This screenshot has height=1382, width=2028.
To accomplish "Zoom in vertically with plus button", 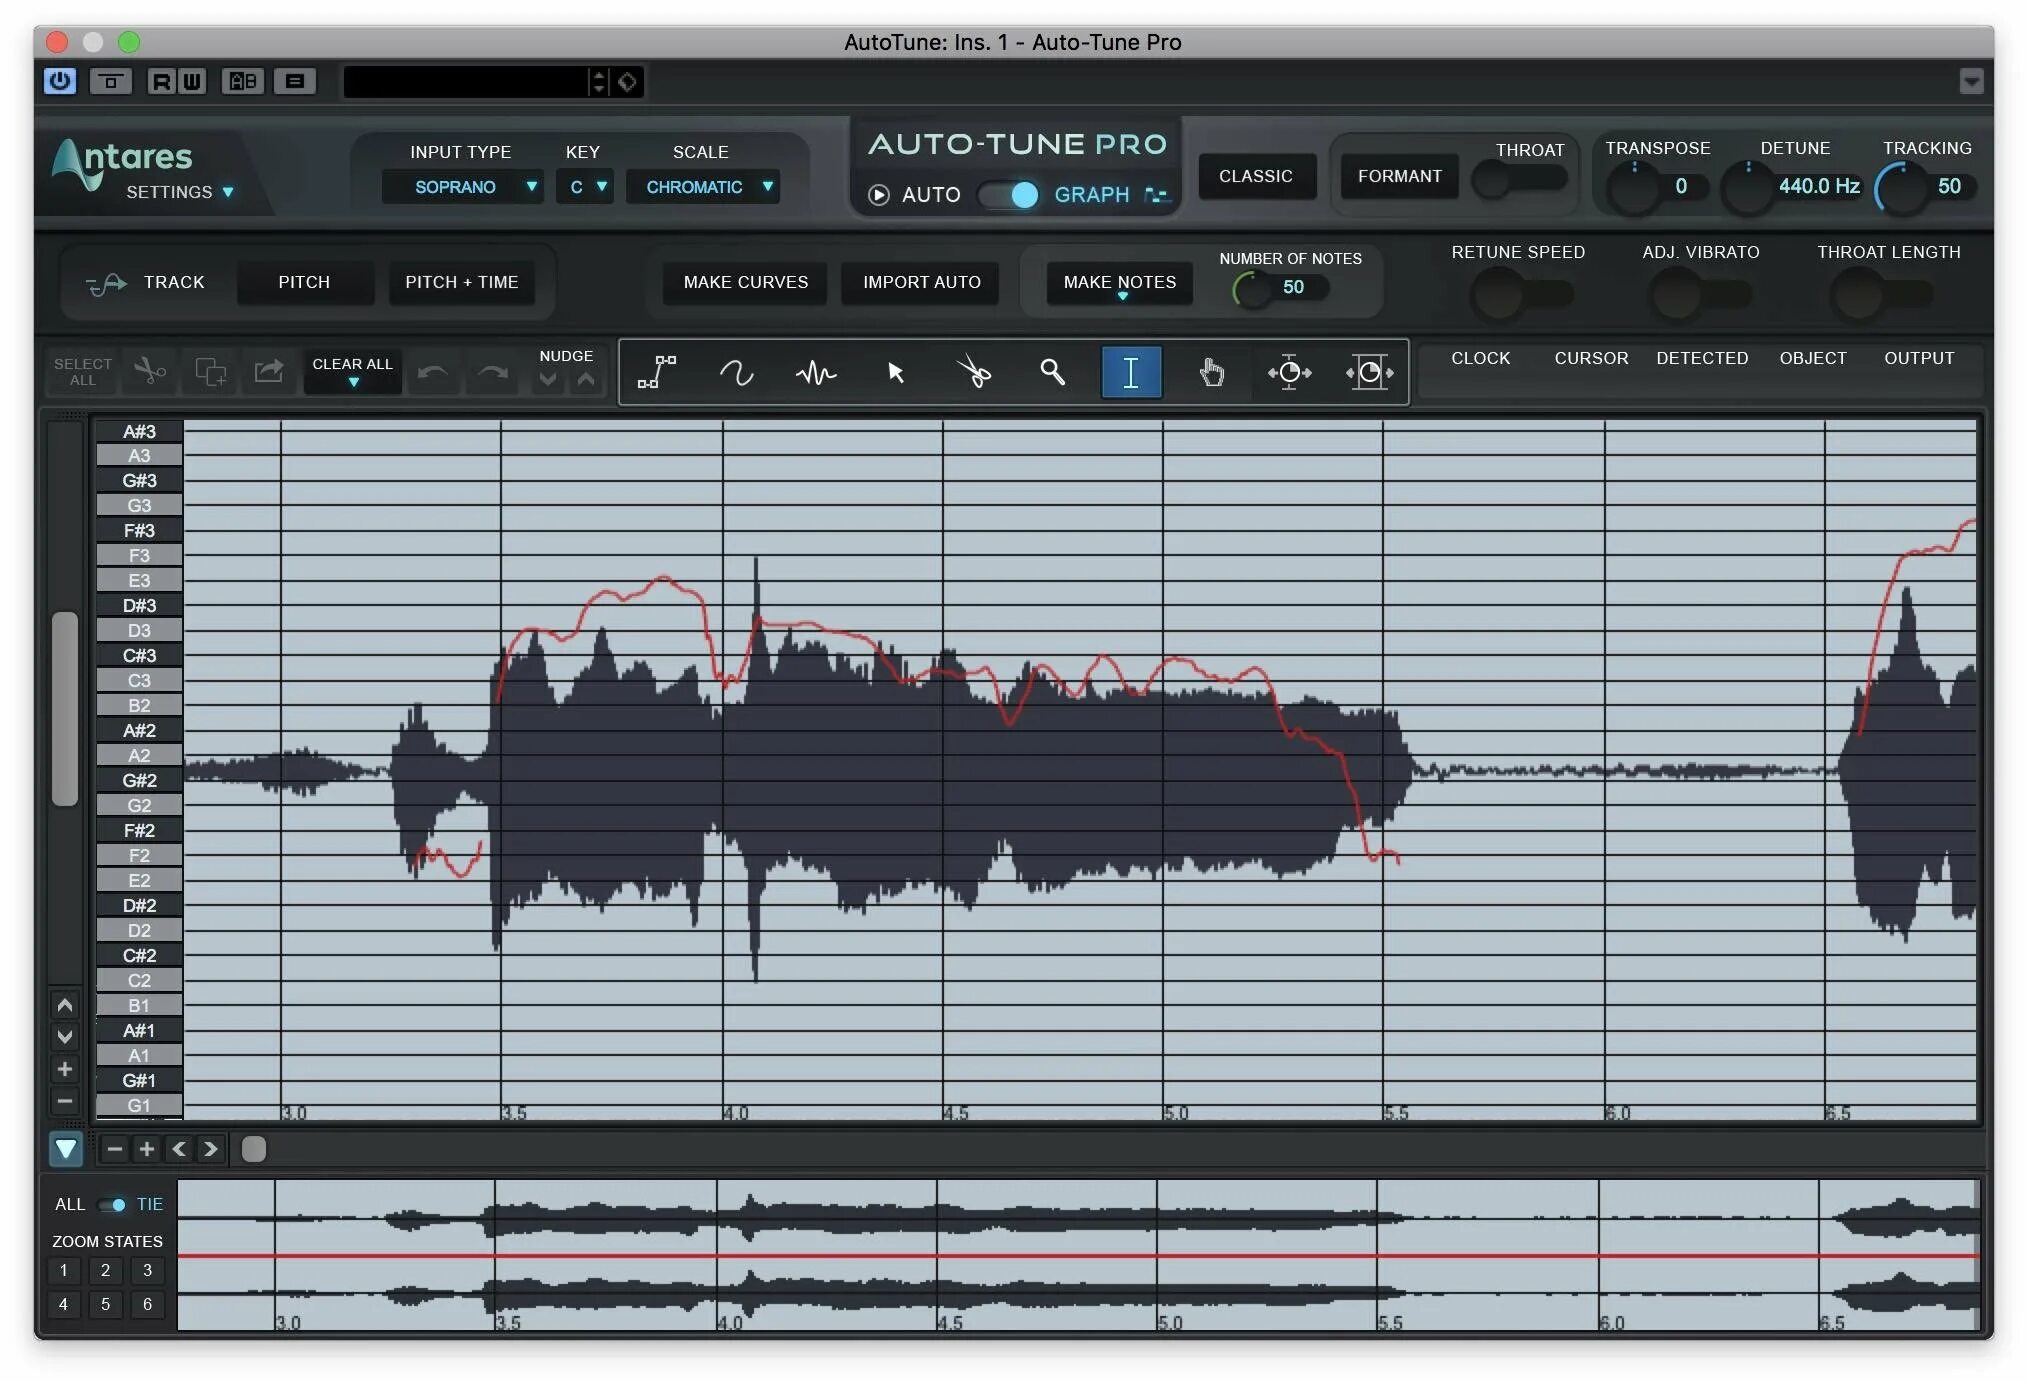I will 65,1069.
